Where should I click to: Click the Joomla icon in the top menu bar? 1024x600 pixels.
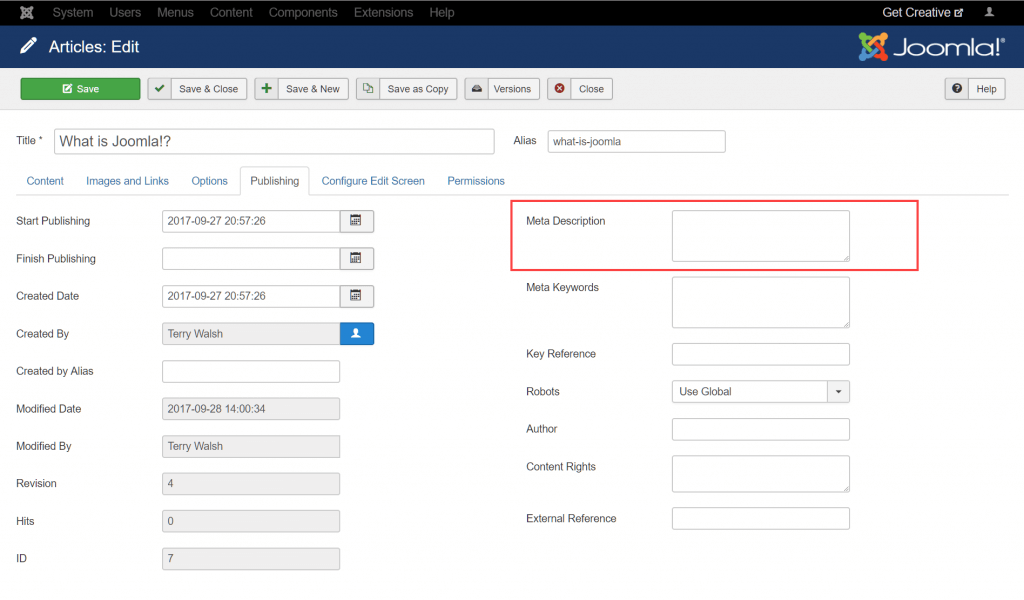click(26, 12)
